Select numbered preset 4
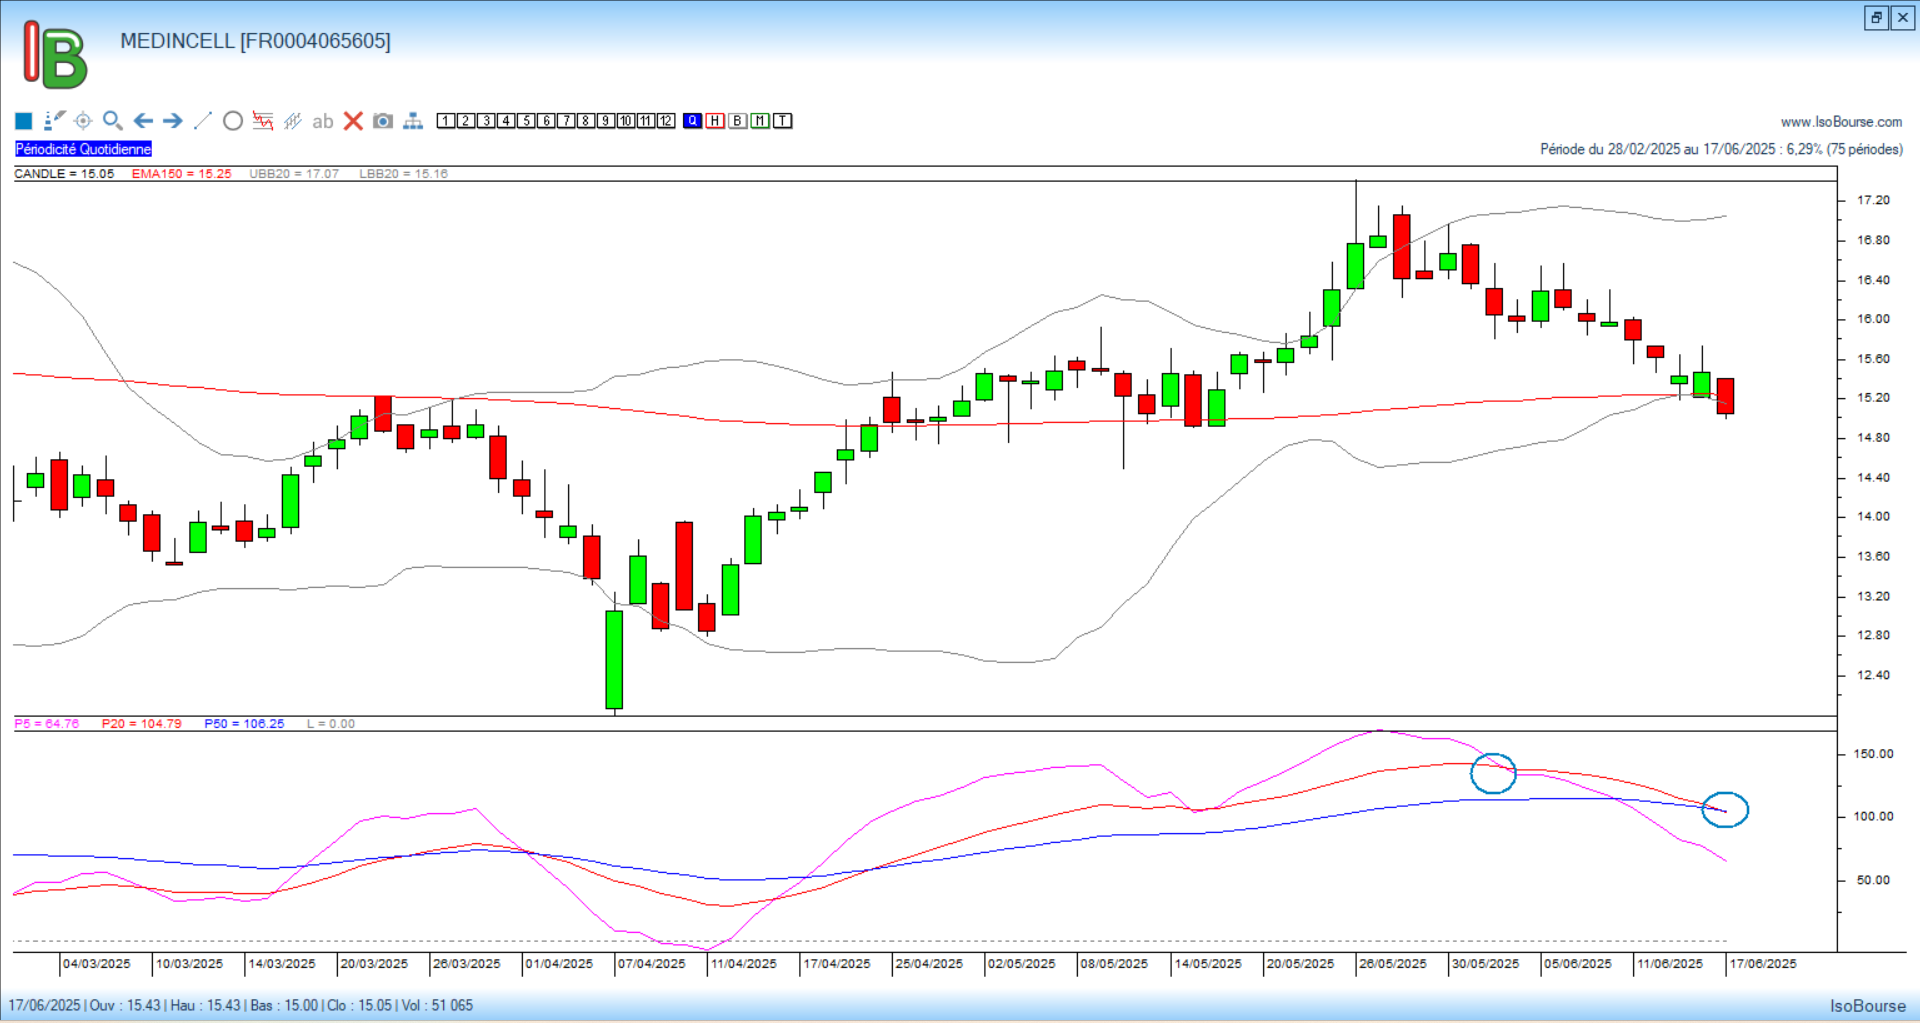The height and width of the screenshot is (1023, 1920). (x=506, y=121)
